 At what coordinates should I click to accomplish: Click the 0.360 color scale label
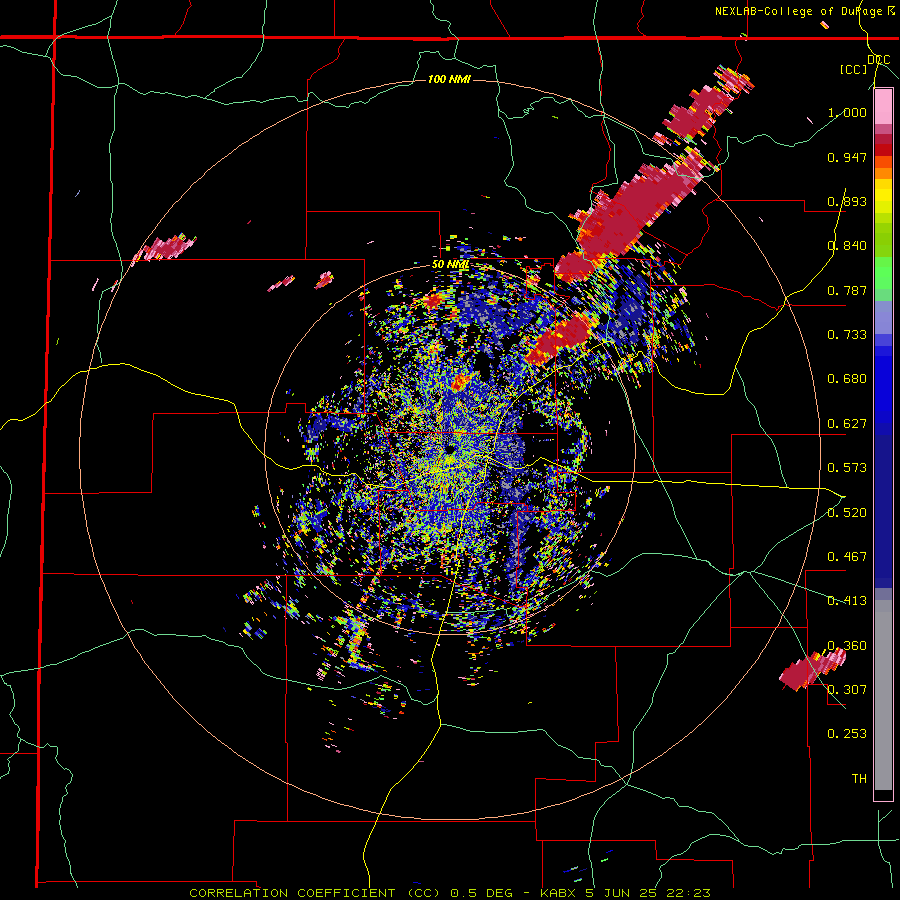(x=847, y=645)
